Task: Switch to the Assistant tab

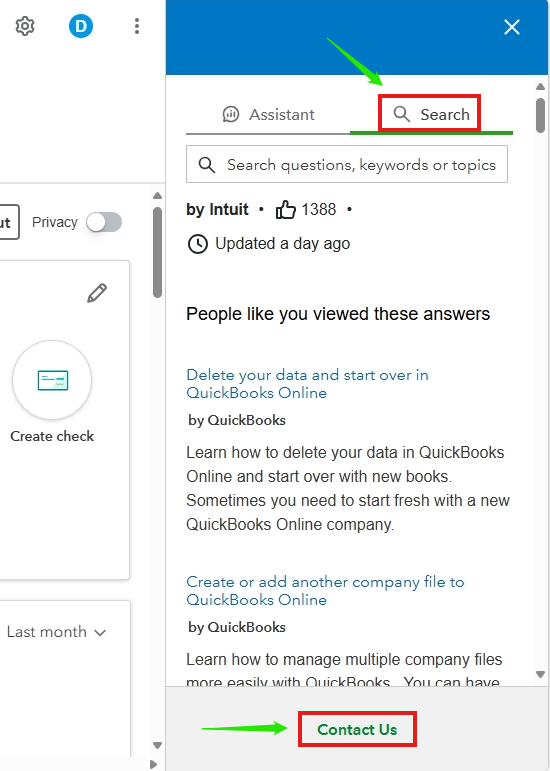Action: click(268, 115)
